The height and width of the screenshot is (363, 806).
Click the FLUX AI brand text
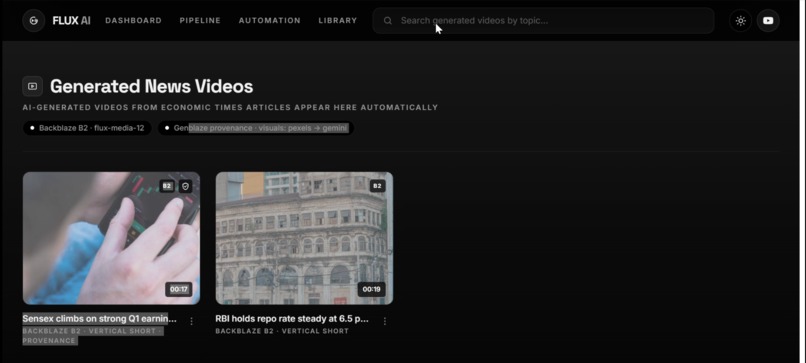(x=71, y=21)
